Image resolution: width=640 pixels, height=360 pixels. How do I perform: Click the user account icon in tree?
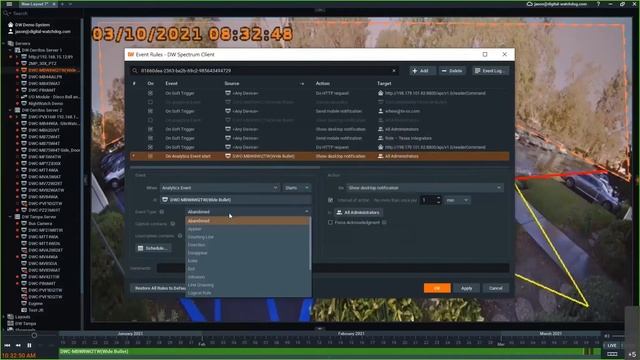point(11,31)
